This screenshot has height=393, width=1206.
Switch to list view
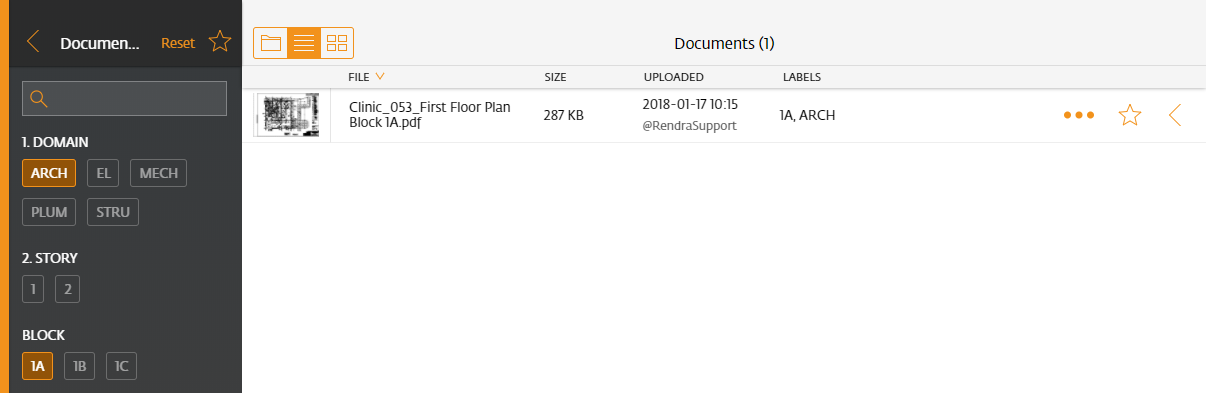304,43
